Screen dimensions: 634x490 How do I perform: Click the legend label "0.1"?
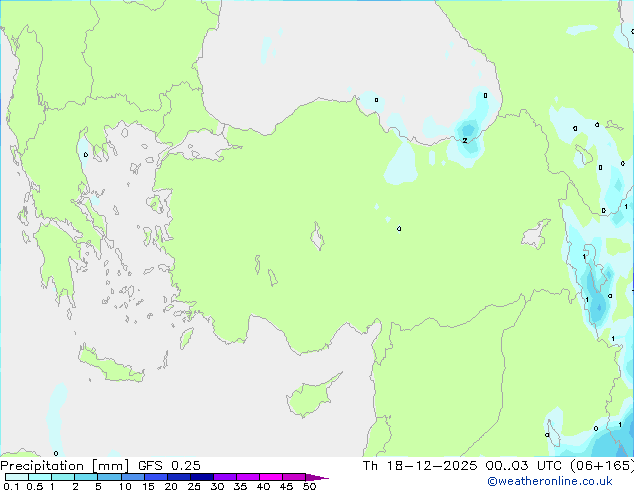click(x=11, y=486)
